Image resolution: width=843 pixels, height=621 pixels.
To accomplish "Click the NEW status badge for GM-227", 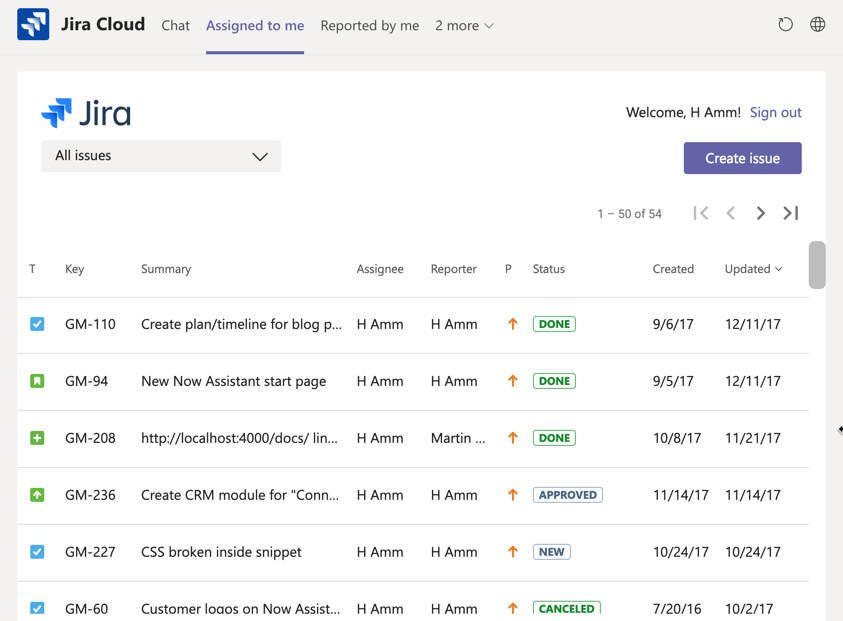I will 552,552.
